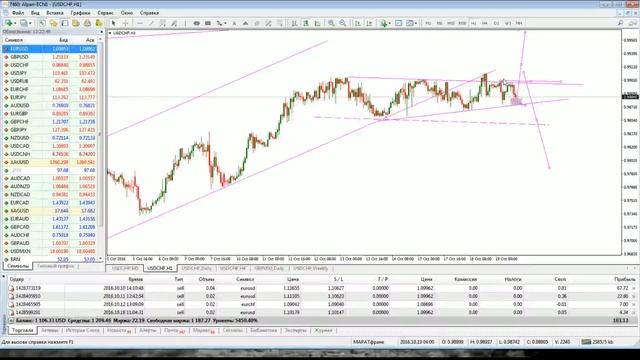Sort orders by the Прибыль column header
The image size is (640, 360).
tap(624, 279)
